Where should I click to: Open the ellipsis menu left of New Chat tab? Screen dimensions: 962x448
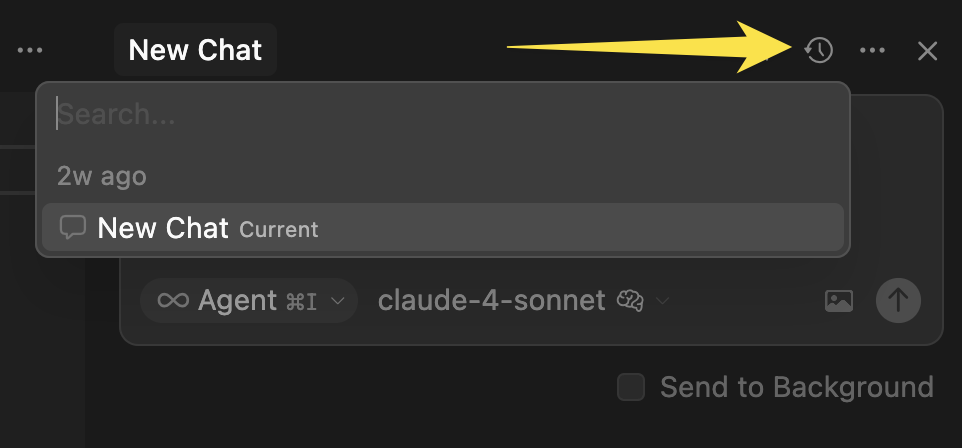point(30,50)
